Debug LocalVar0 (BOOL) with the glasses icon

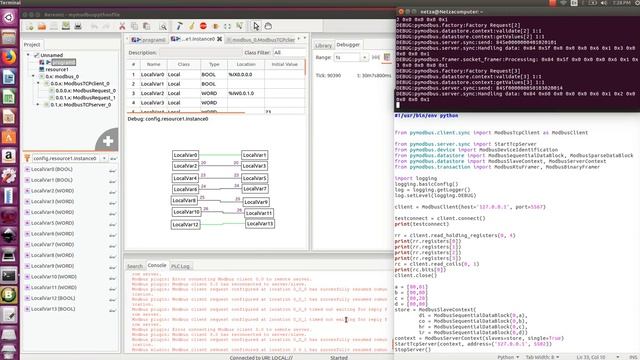tap(112, 170)
